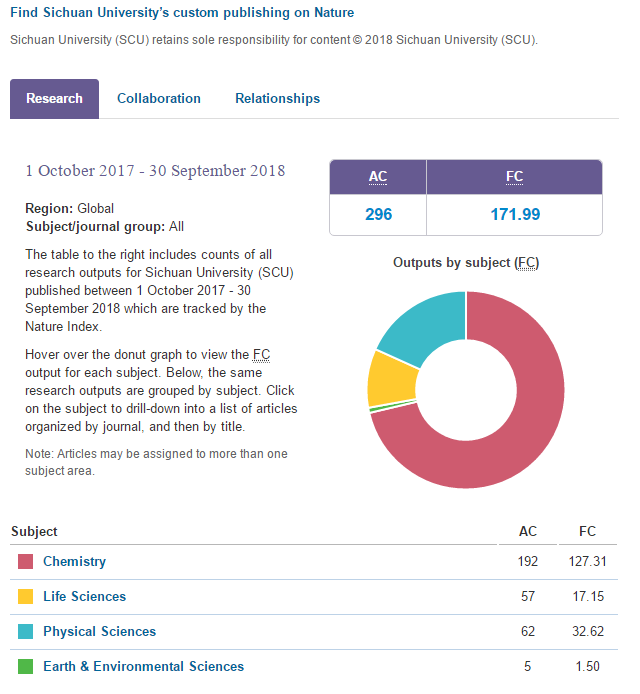Screen dimensions: 640x694
Task: Click the FC value 171.99
Action: click(515, 215)
